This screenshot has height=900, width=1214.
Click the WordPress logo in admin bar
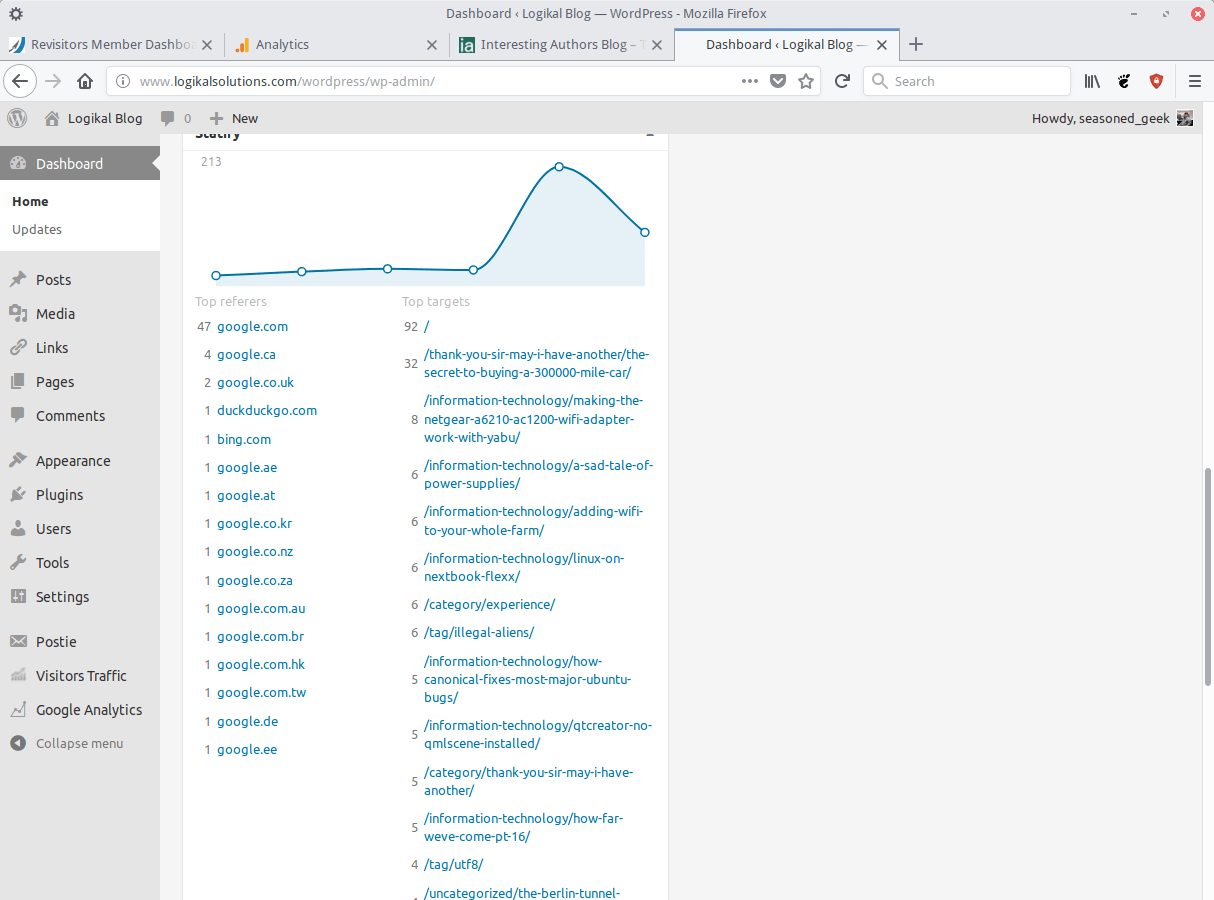tap(17, 118)
